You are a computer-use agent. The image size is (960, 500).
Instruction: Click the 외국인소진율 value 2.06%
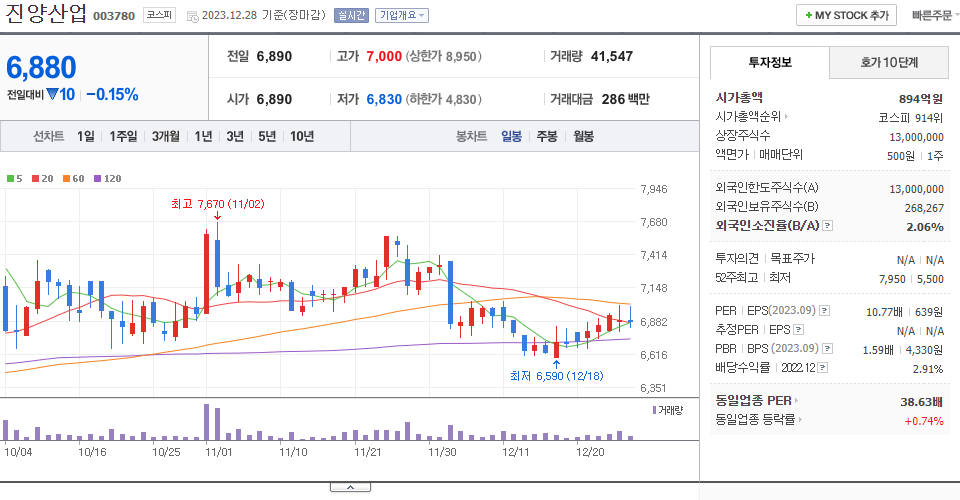point(924,226)
